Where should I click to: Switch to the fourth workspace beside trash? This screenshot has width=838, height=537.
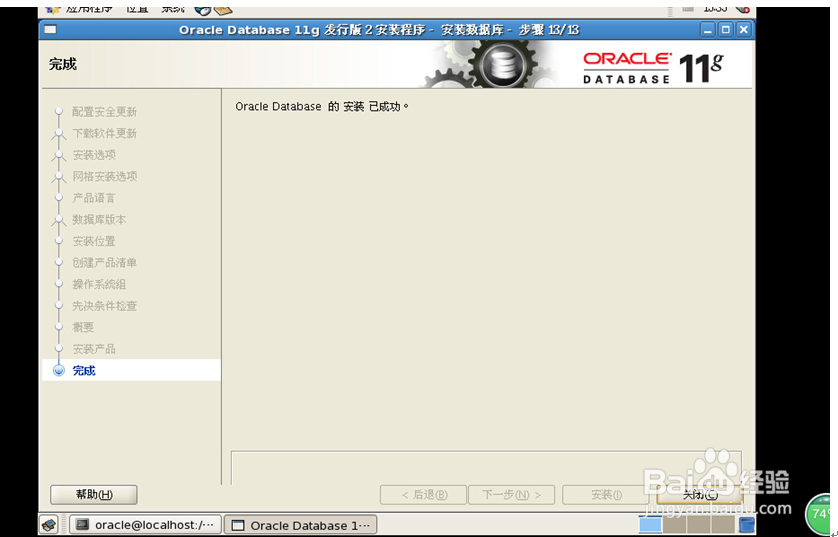(724, 525)
